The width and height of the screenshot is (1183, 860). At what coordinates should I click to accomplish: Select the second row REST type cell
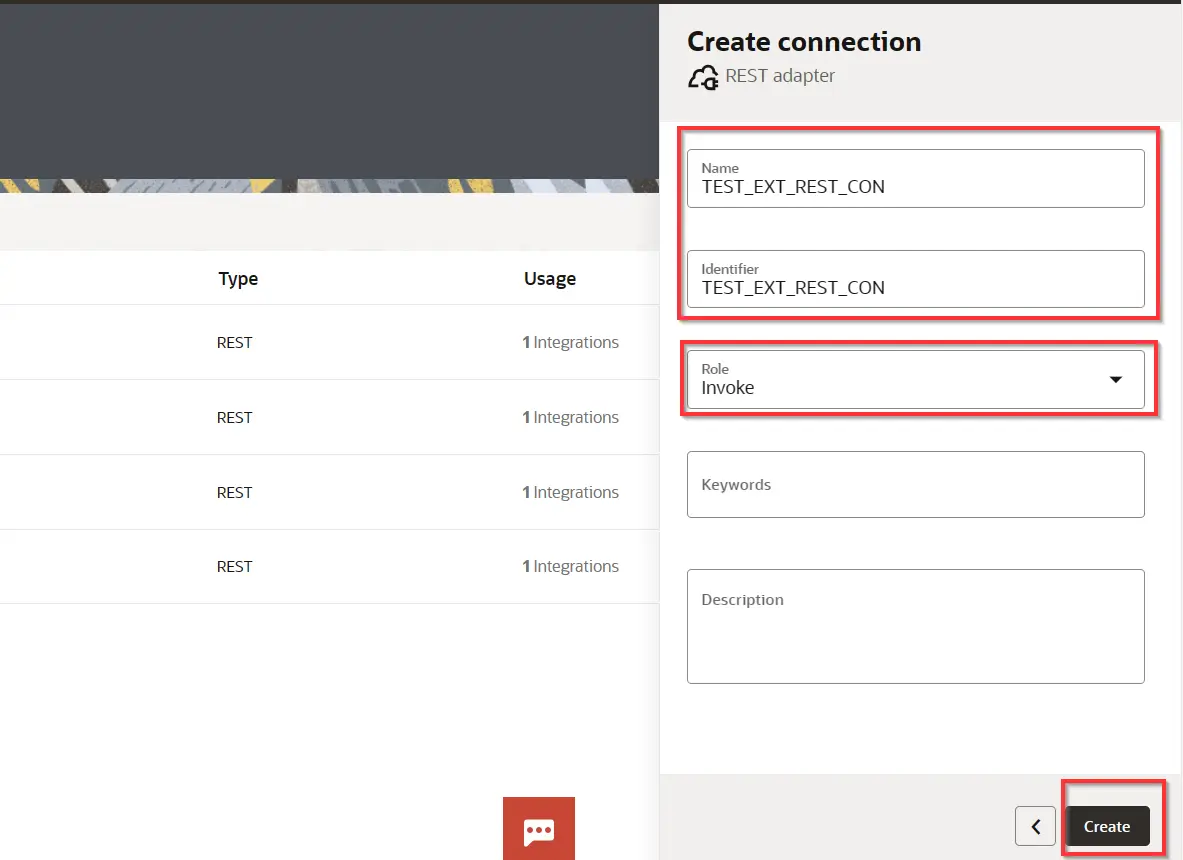click(235, 417)
